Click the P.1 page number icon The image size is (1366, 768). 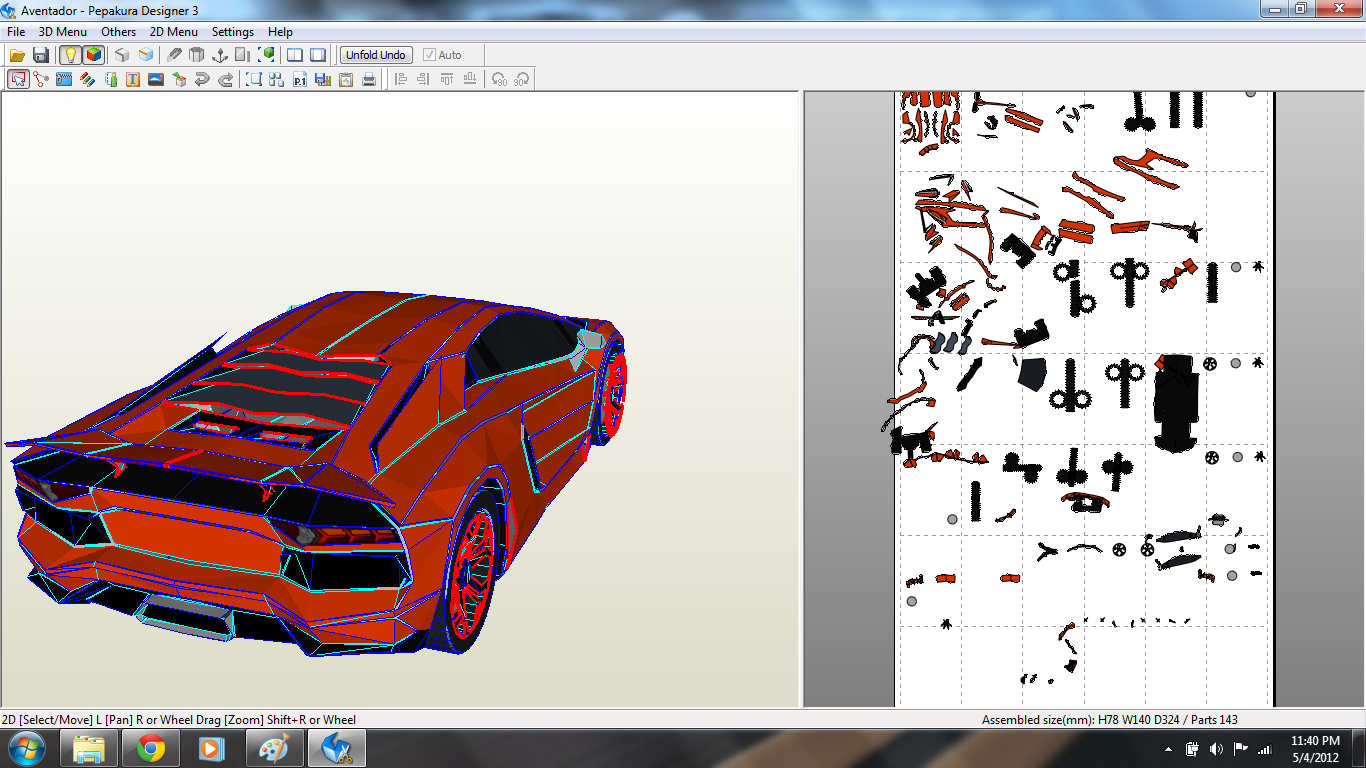[x=300, y=79]
